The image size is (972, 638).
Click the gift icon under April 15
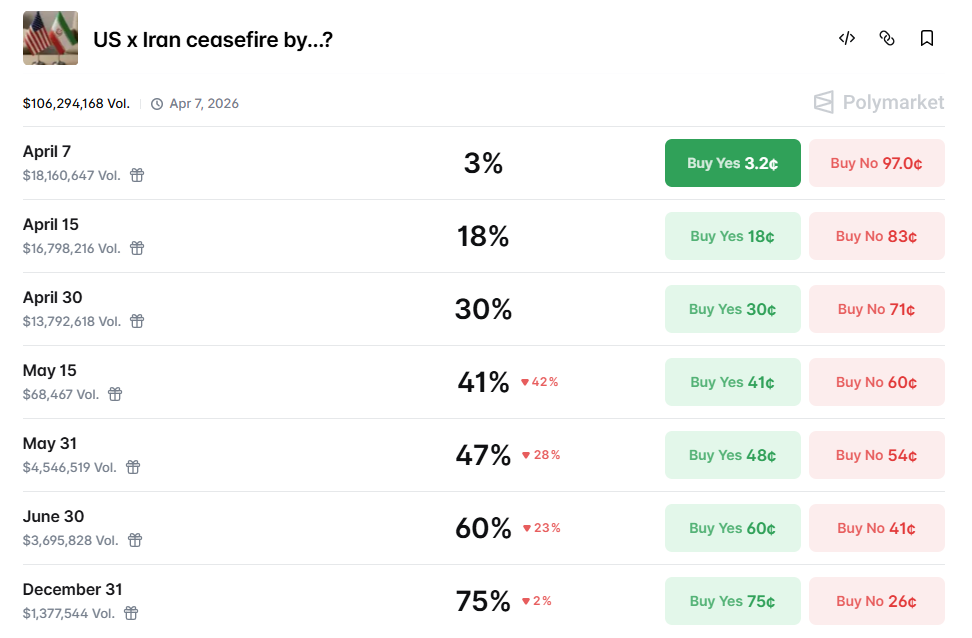(137, 248)
